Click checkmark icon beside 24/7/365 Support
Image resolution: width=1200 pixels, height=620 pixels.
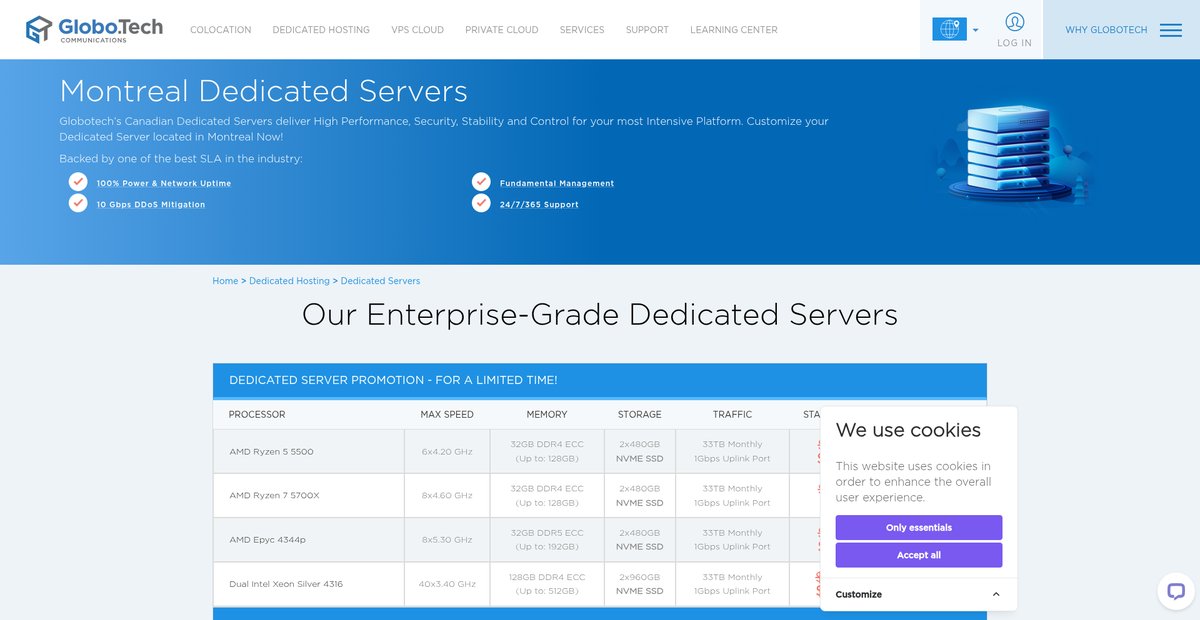click(481, 203)
